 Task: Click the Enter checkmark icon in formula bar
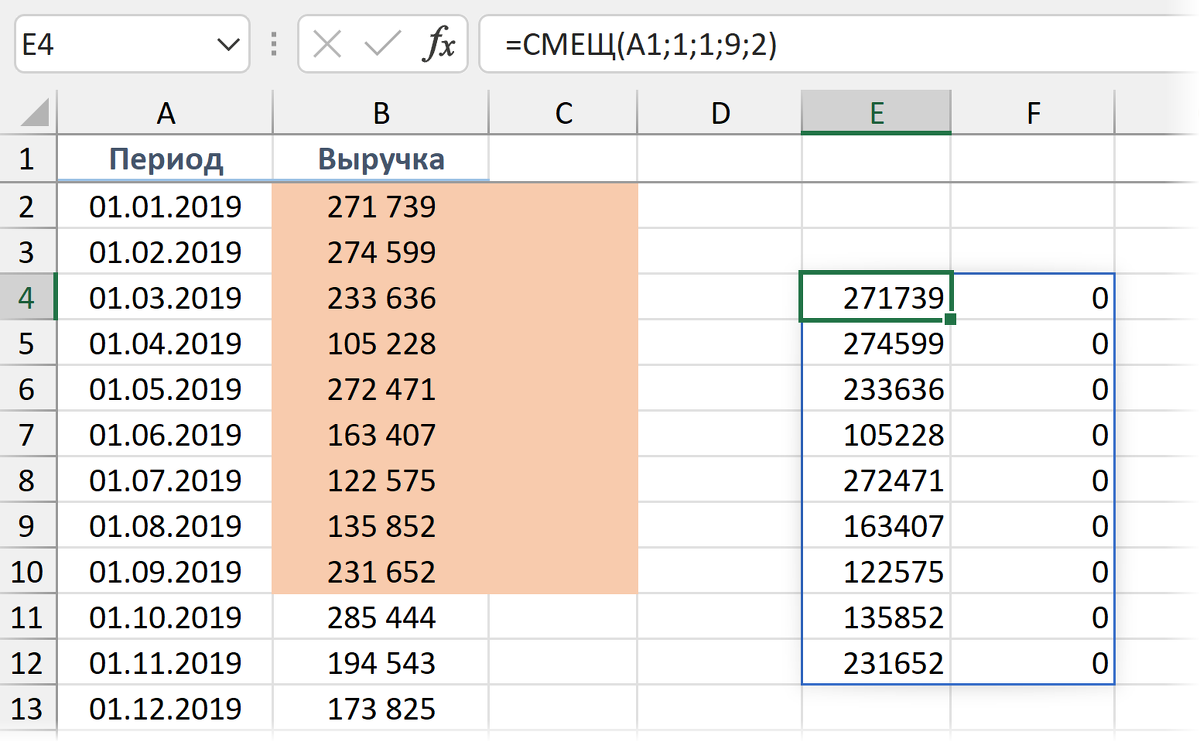(x=382, y=45)
